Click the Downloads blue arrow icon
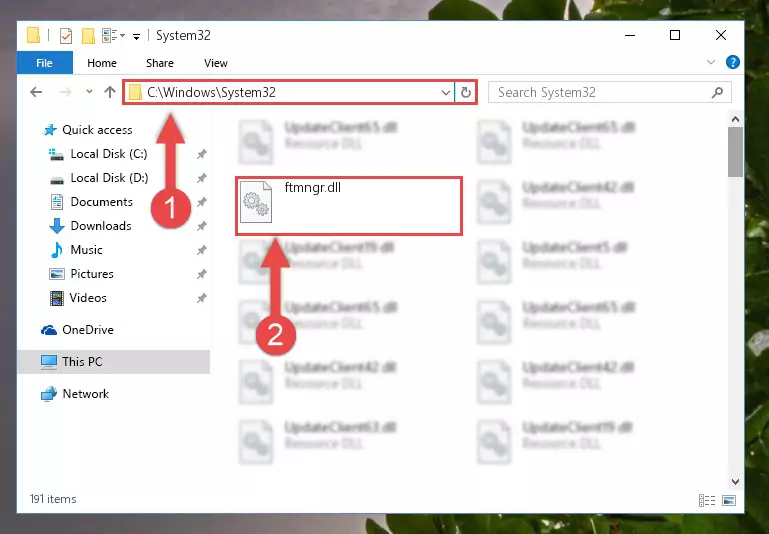 click(56, 226)
